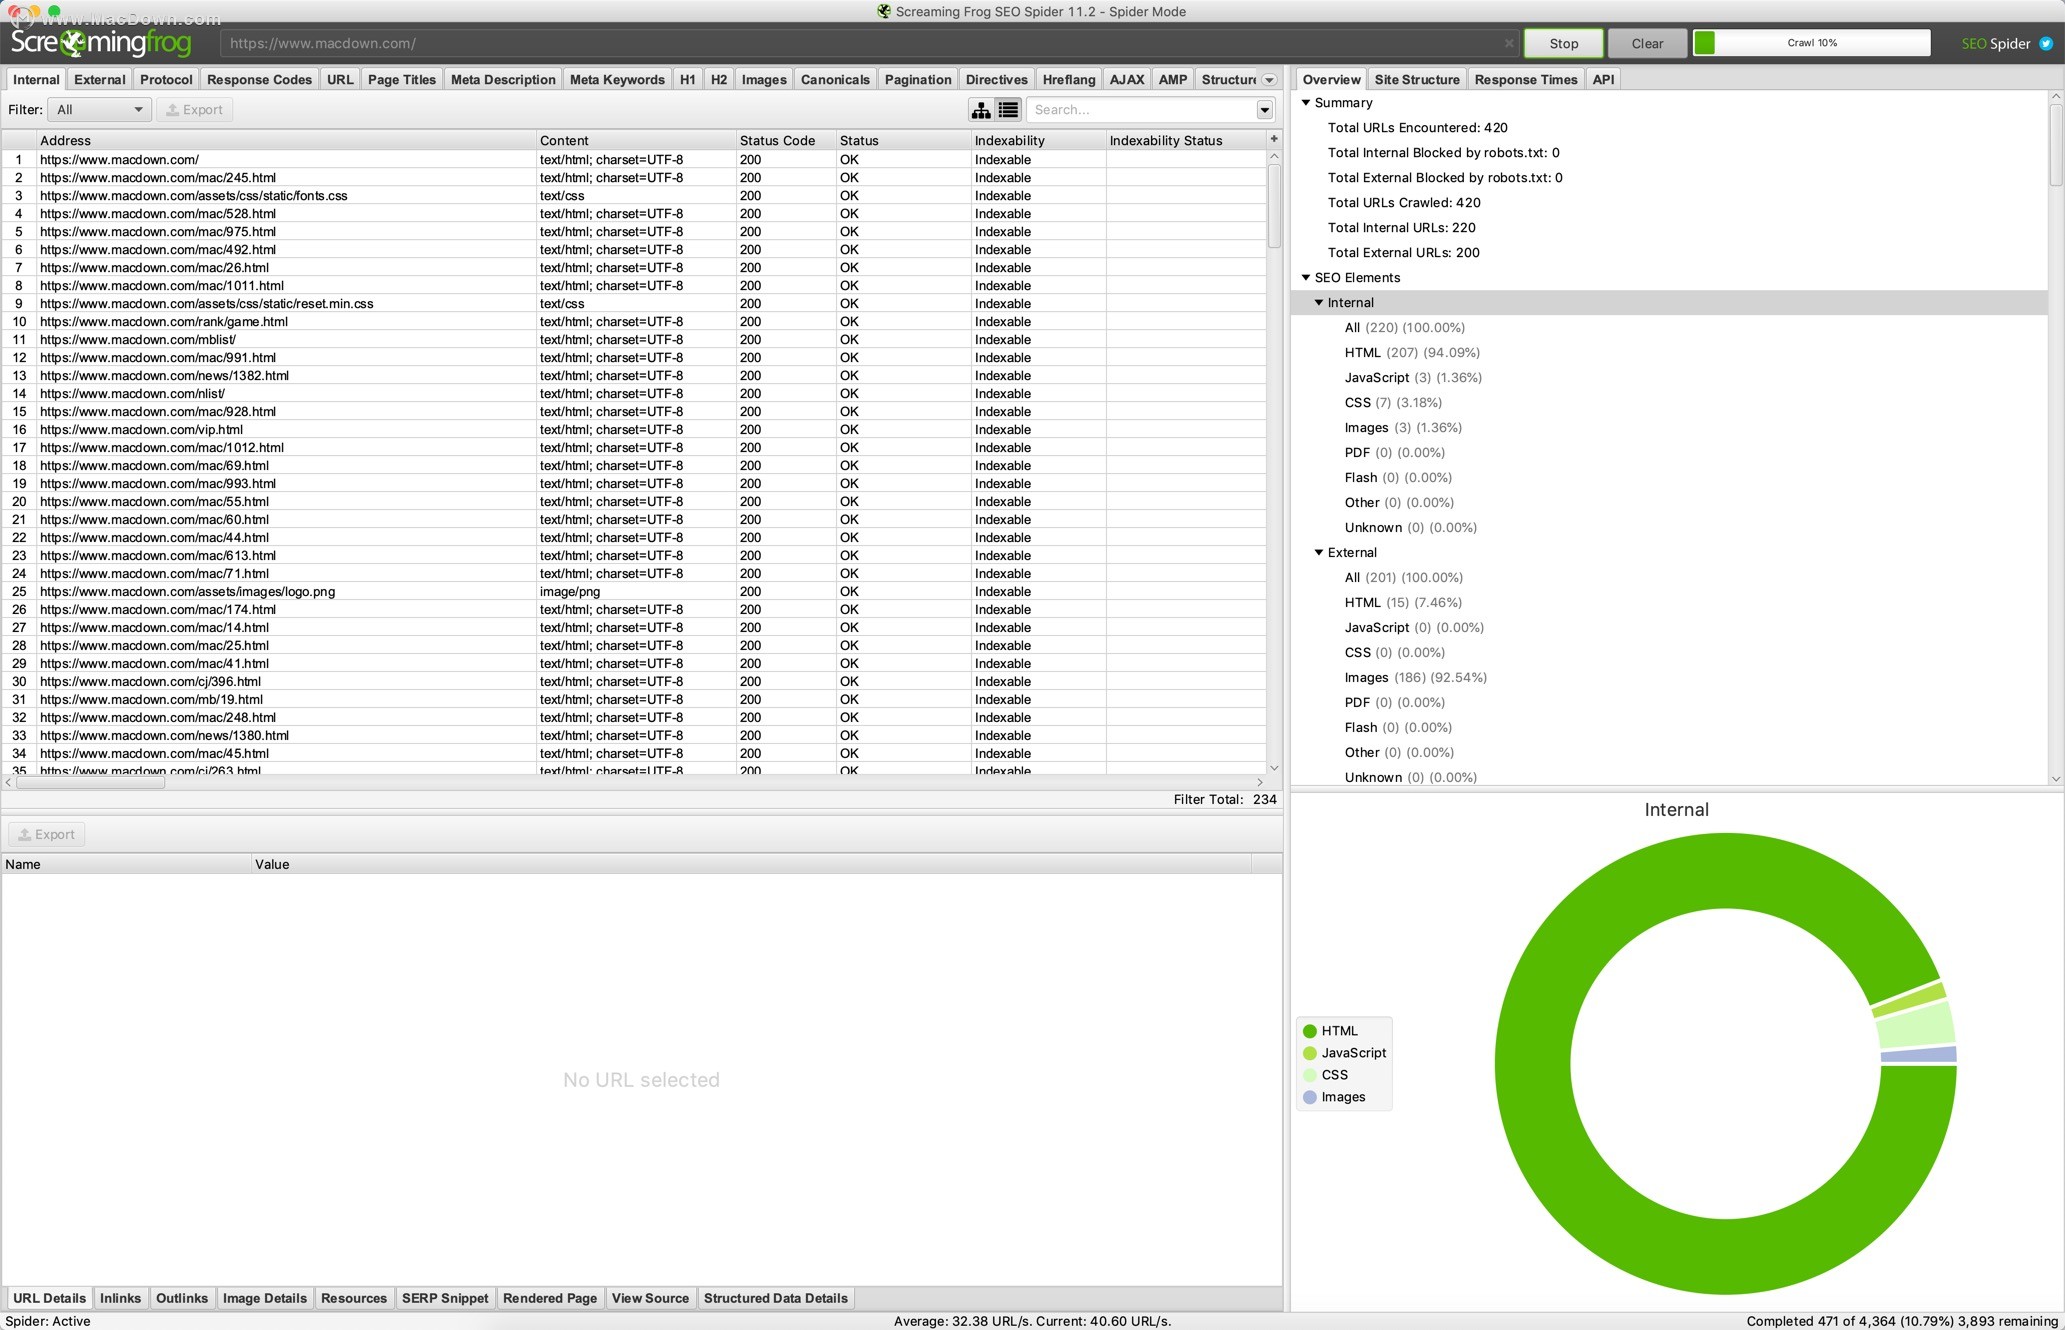Collapse the SEO Elements section
Screen dimensions: 2065x1330
[x=1306, y=278]
